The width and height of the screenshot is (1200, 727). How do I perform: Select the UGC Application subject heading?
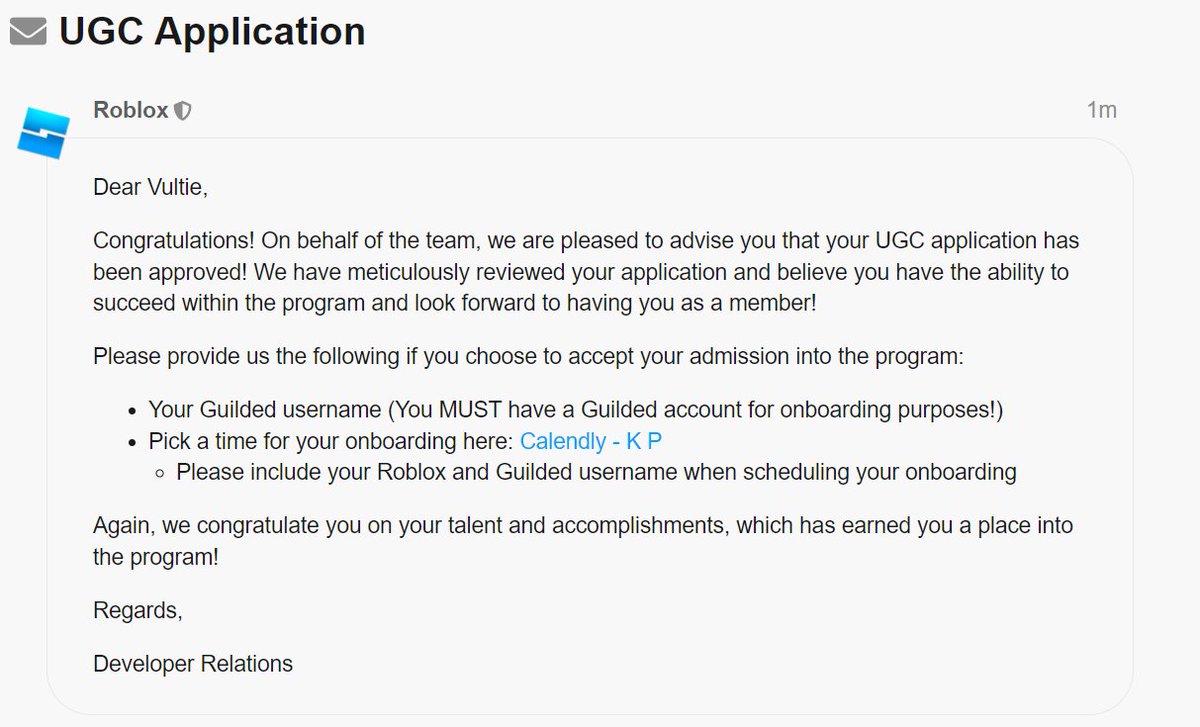(212, 32)
